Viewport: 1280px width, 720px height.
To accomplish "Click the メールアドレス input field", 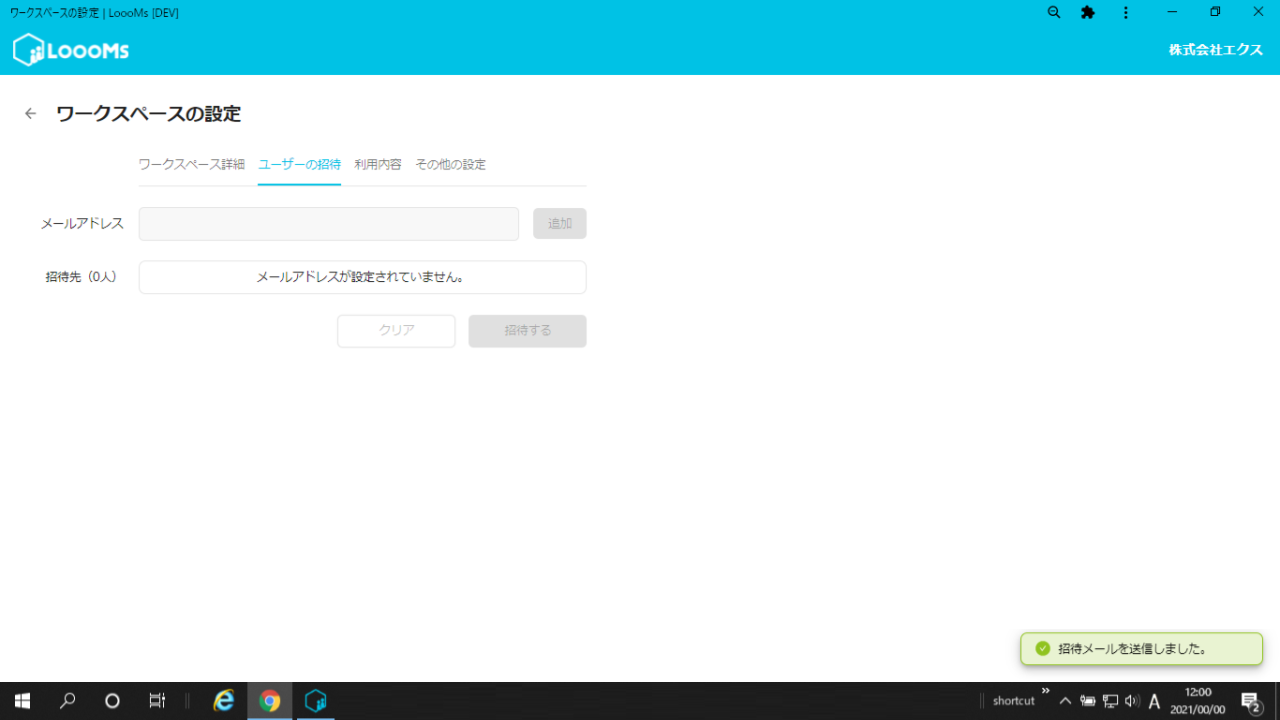I will pyautogui.click(x=328, y=224).
